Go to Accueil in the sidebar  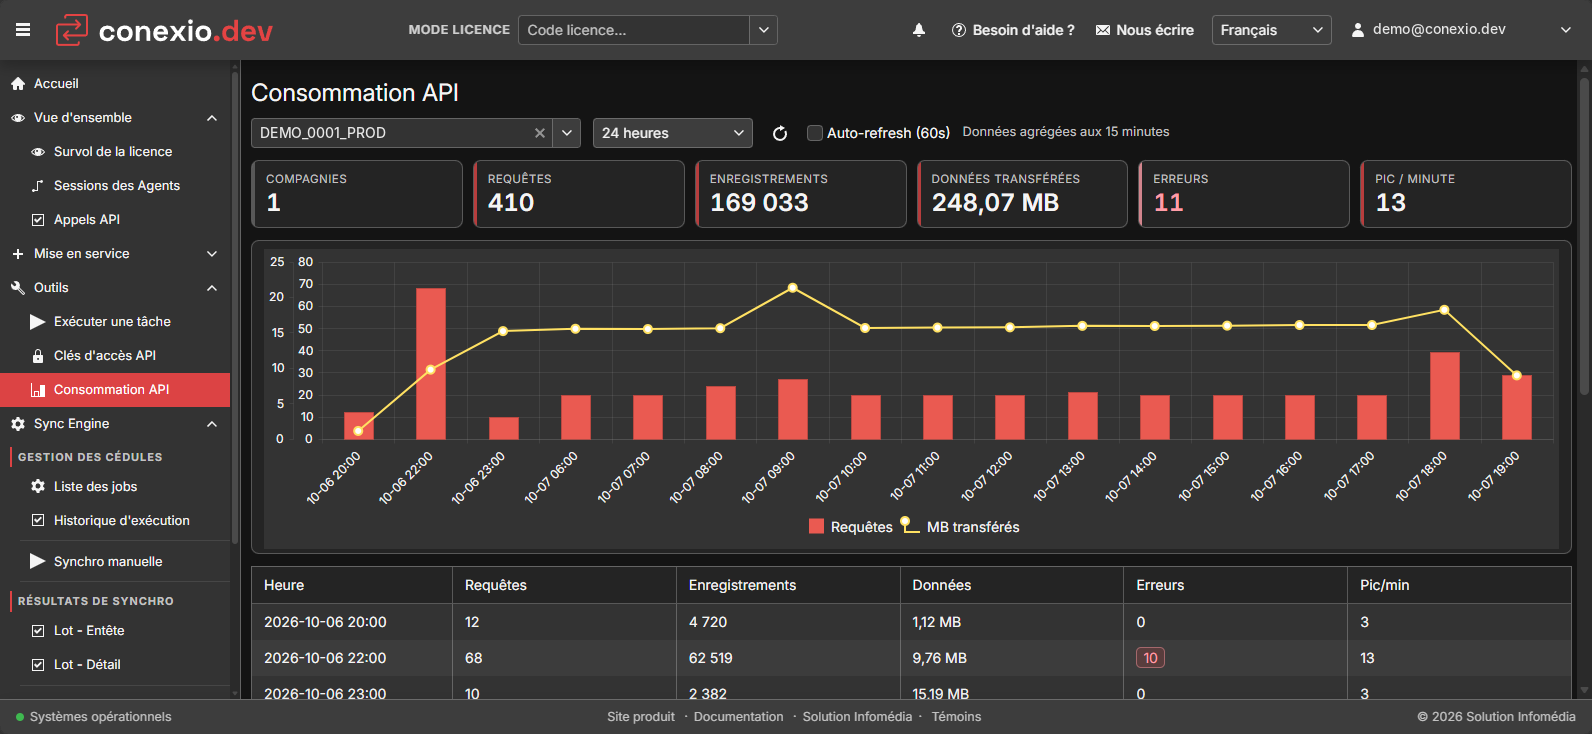pos(115,84)
